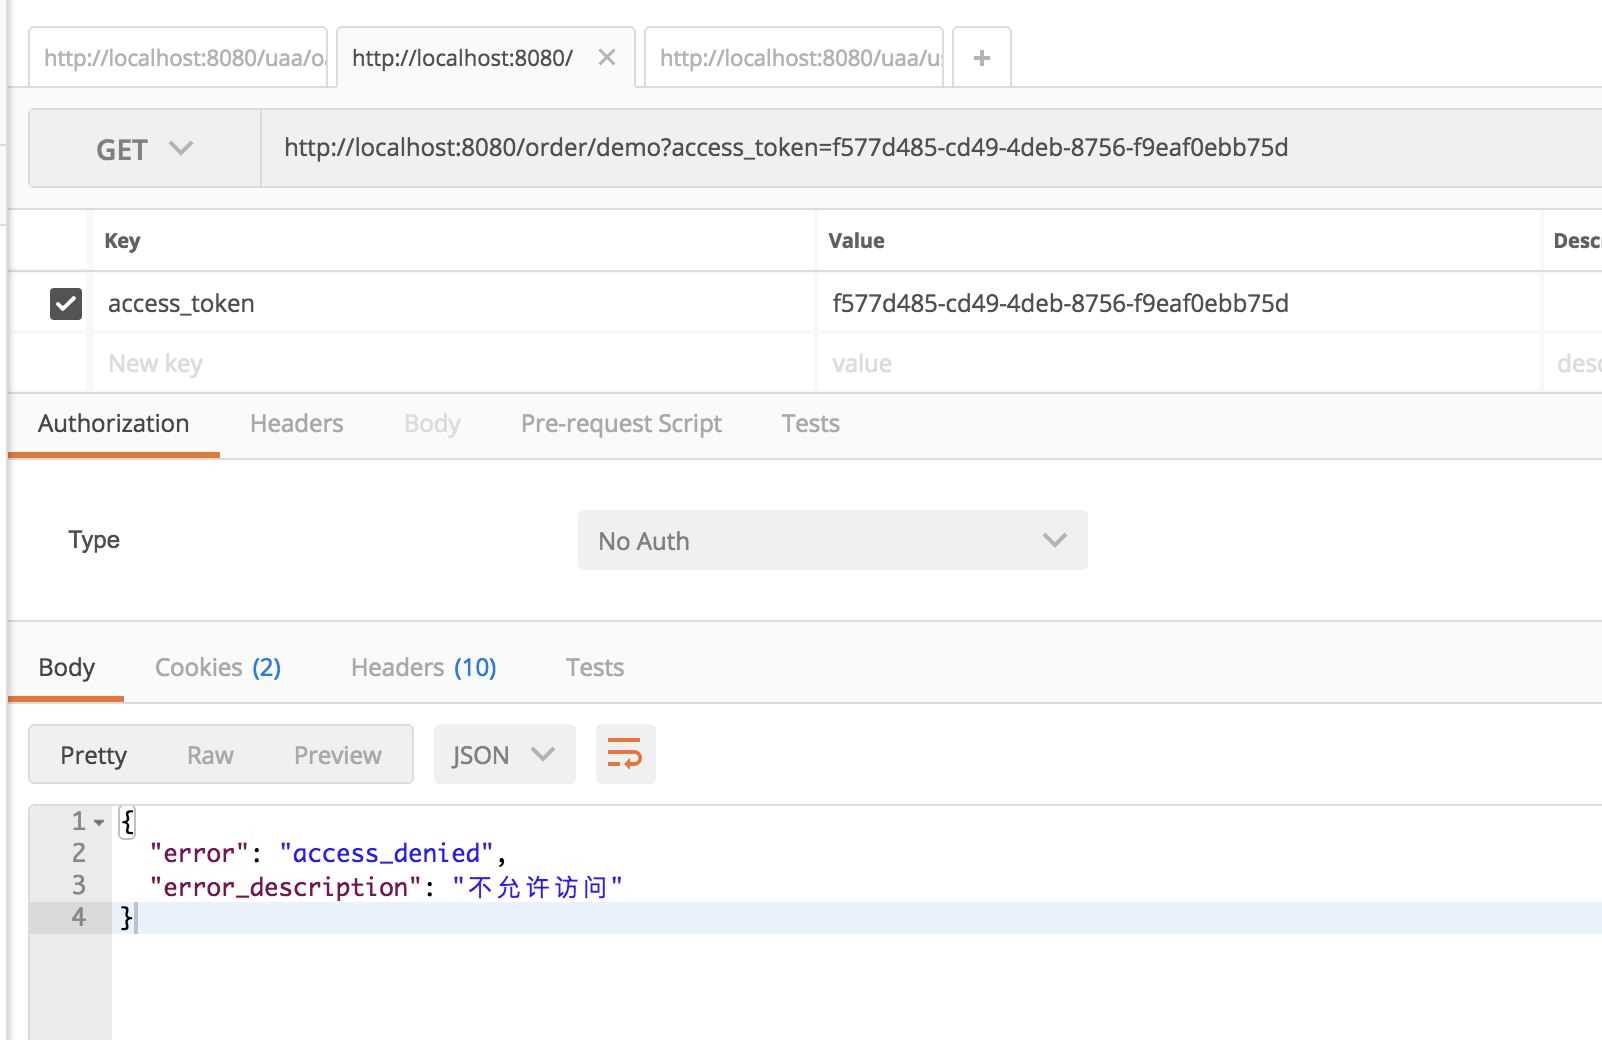
Task: Select the request Tests tab
Action: click(810, 424)
